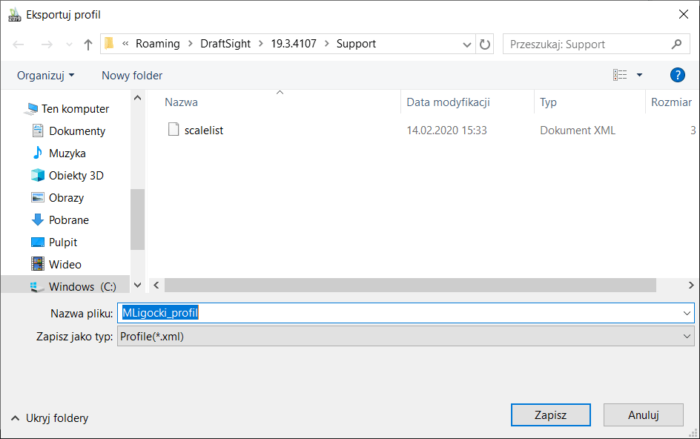The height and width of the screenshot is (439, 700).
Task: Select 19.3.4107 in the address path
Action: point(294,44)
